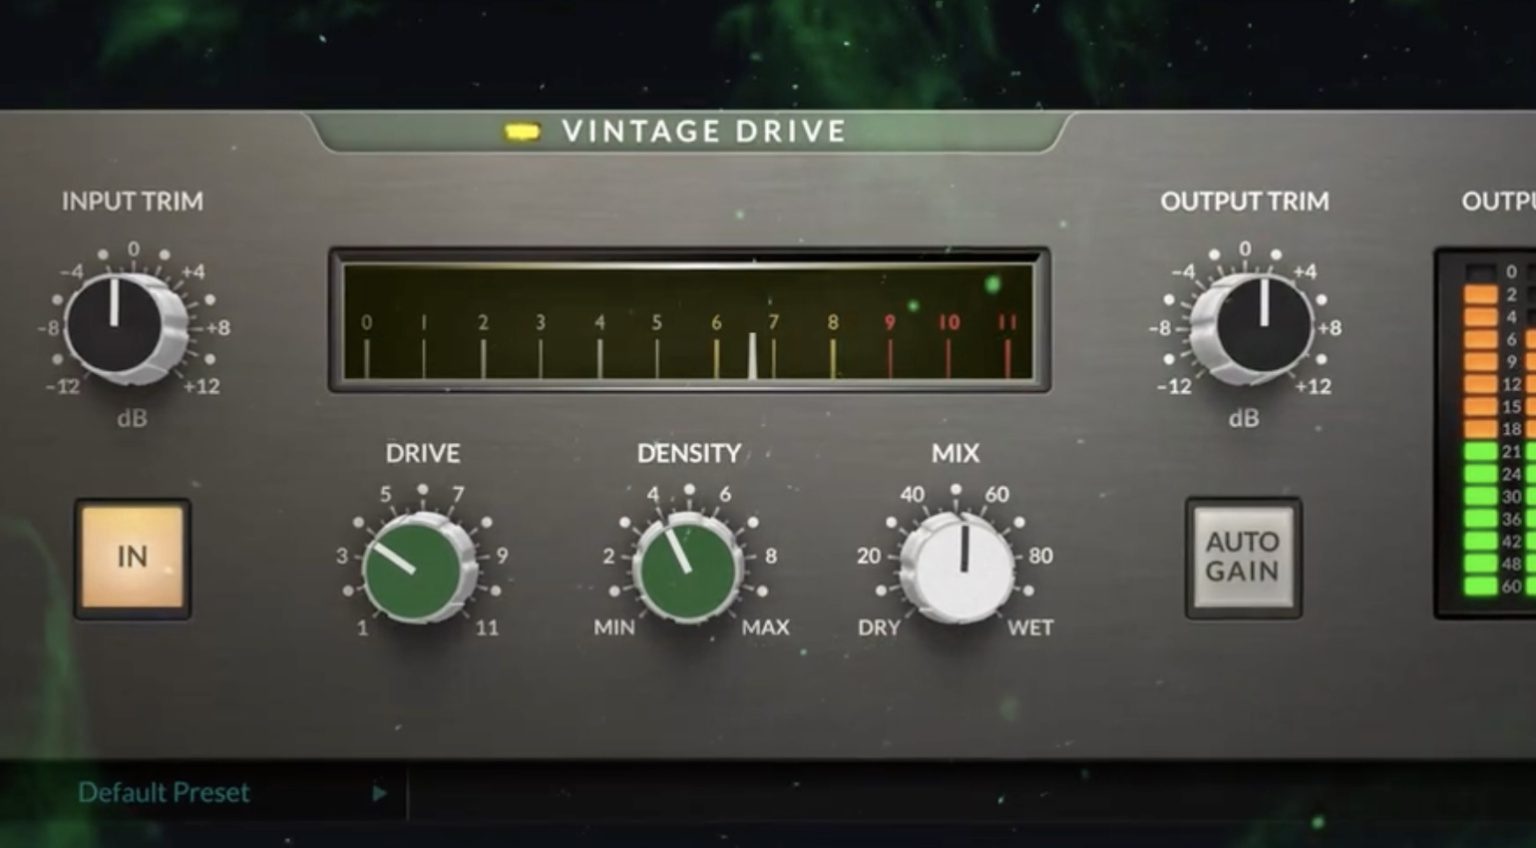Click the empty field beside Default Preset
Screen dimensions: 1536x848
click(900, 794)
